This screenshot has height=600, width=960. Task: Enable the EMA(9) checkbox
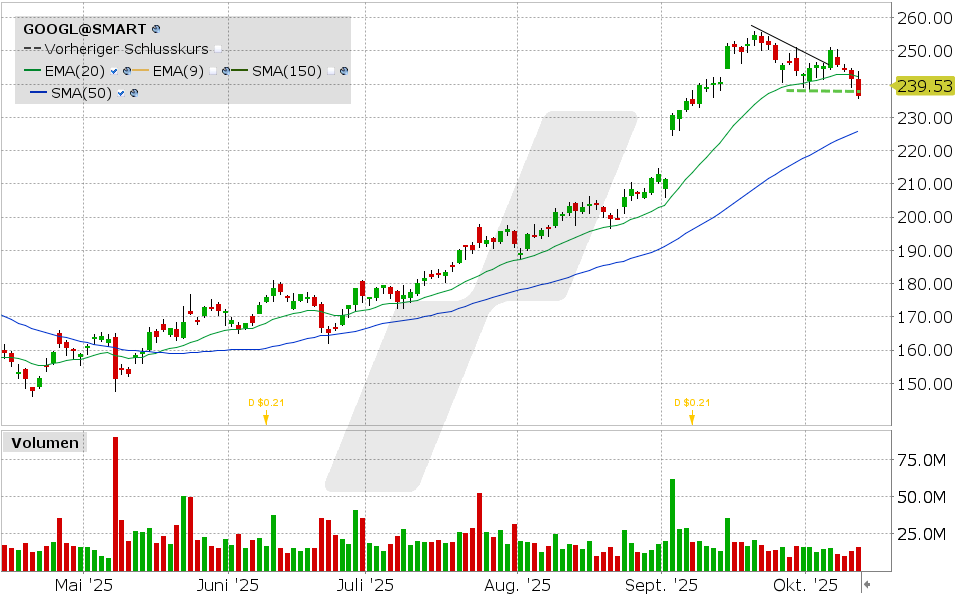[x=214, y=71]
